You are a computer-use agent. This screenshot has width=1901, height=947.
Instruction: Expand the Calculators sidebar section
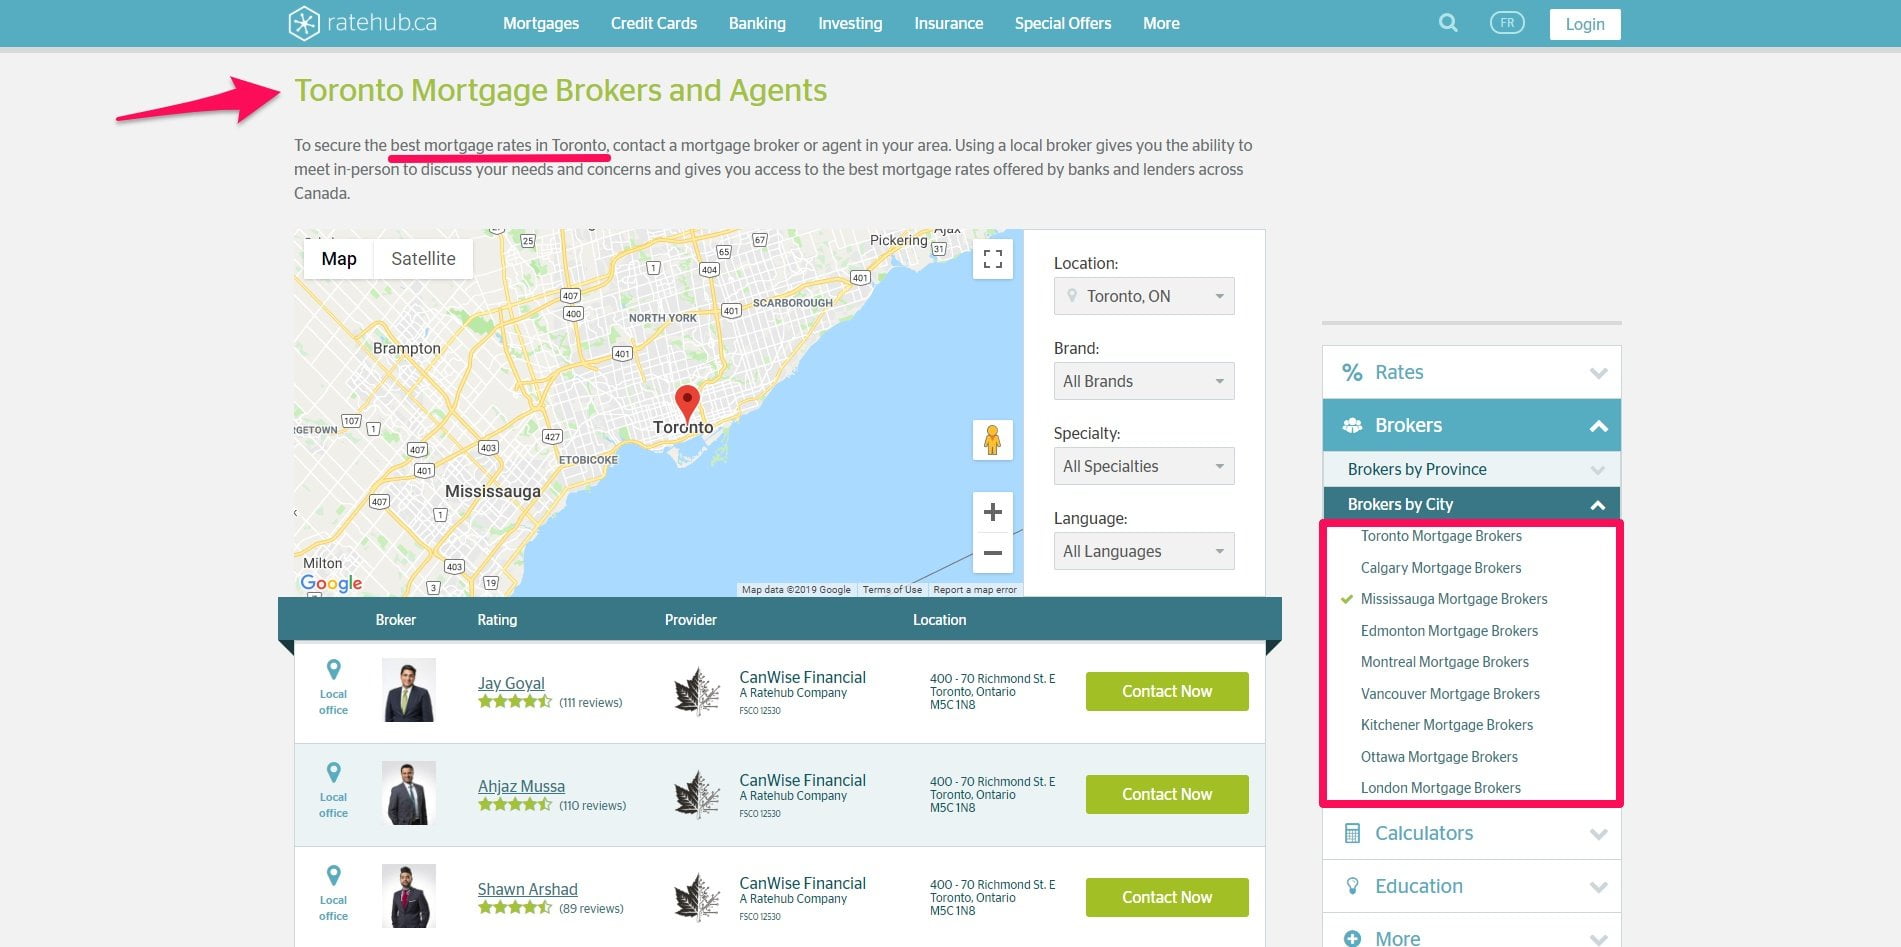coord(1472,833)
